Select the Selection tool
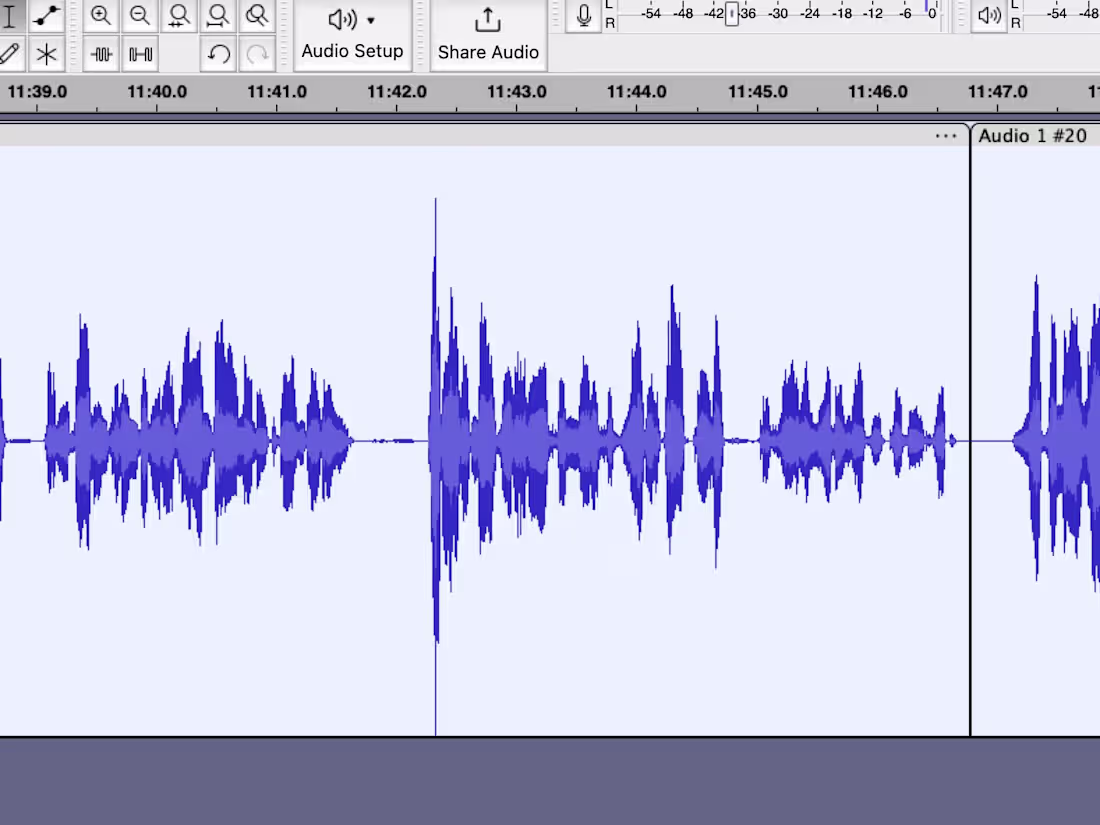The height and width of the screenshot is (825, 1100). click(10, 15)
